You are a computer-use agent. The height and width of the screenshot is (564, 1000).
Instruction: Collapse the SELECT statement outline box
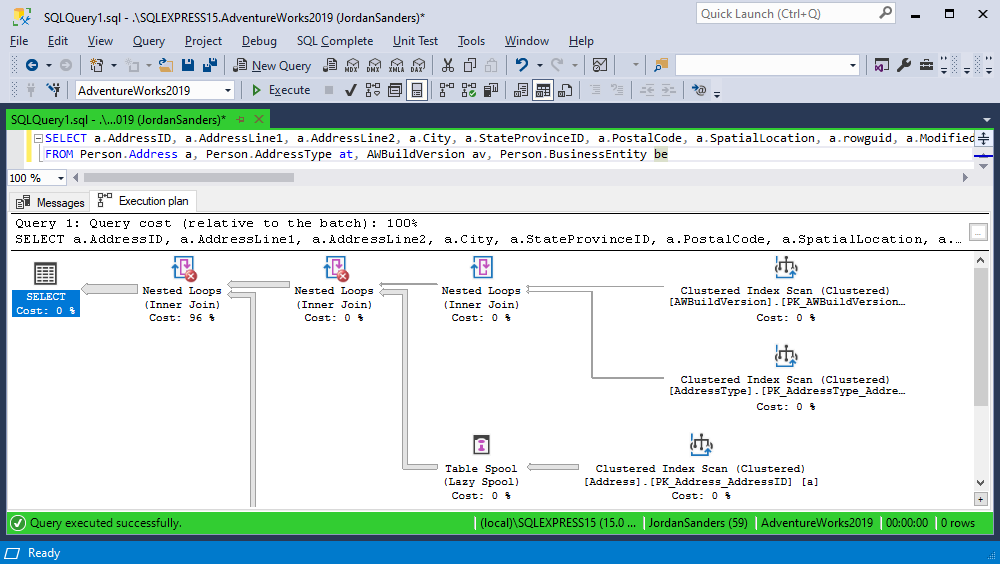click(38, 138)
